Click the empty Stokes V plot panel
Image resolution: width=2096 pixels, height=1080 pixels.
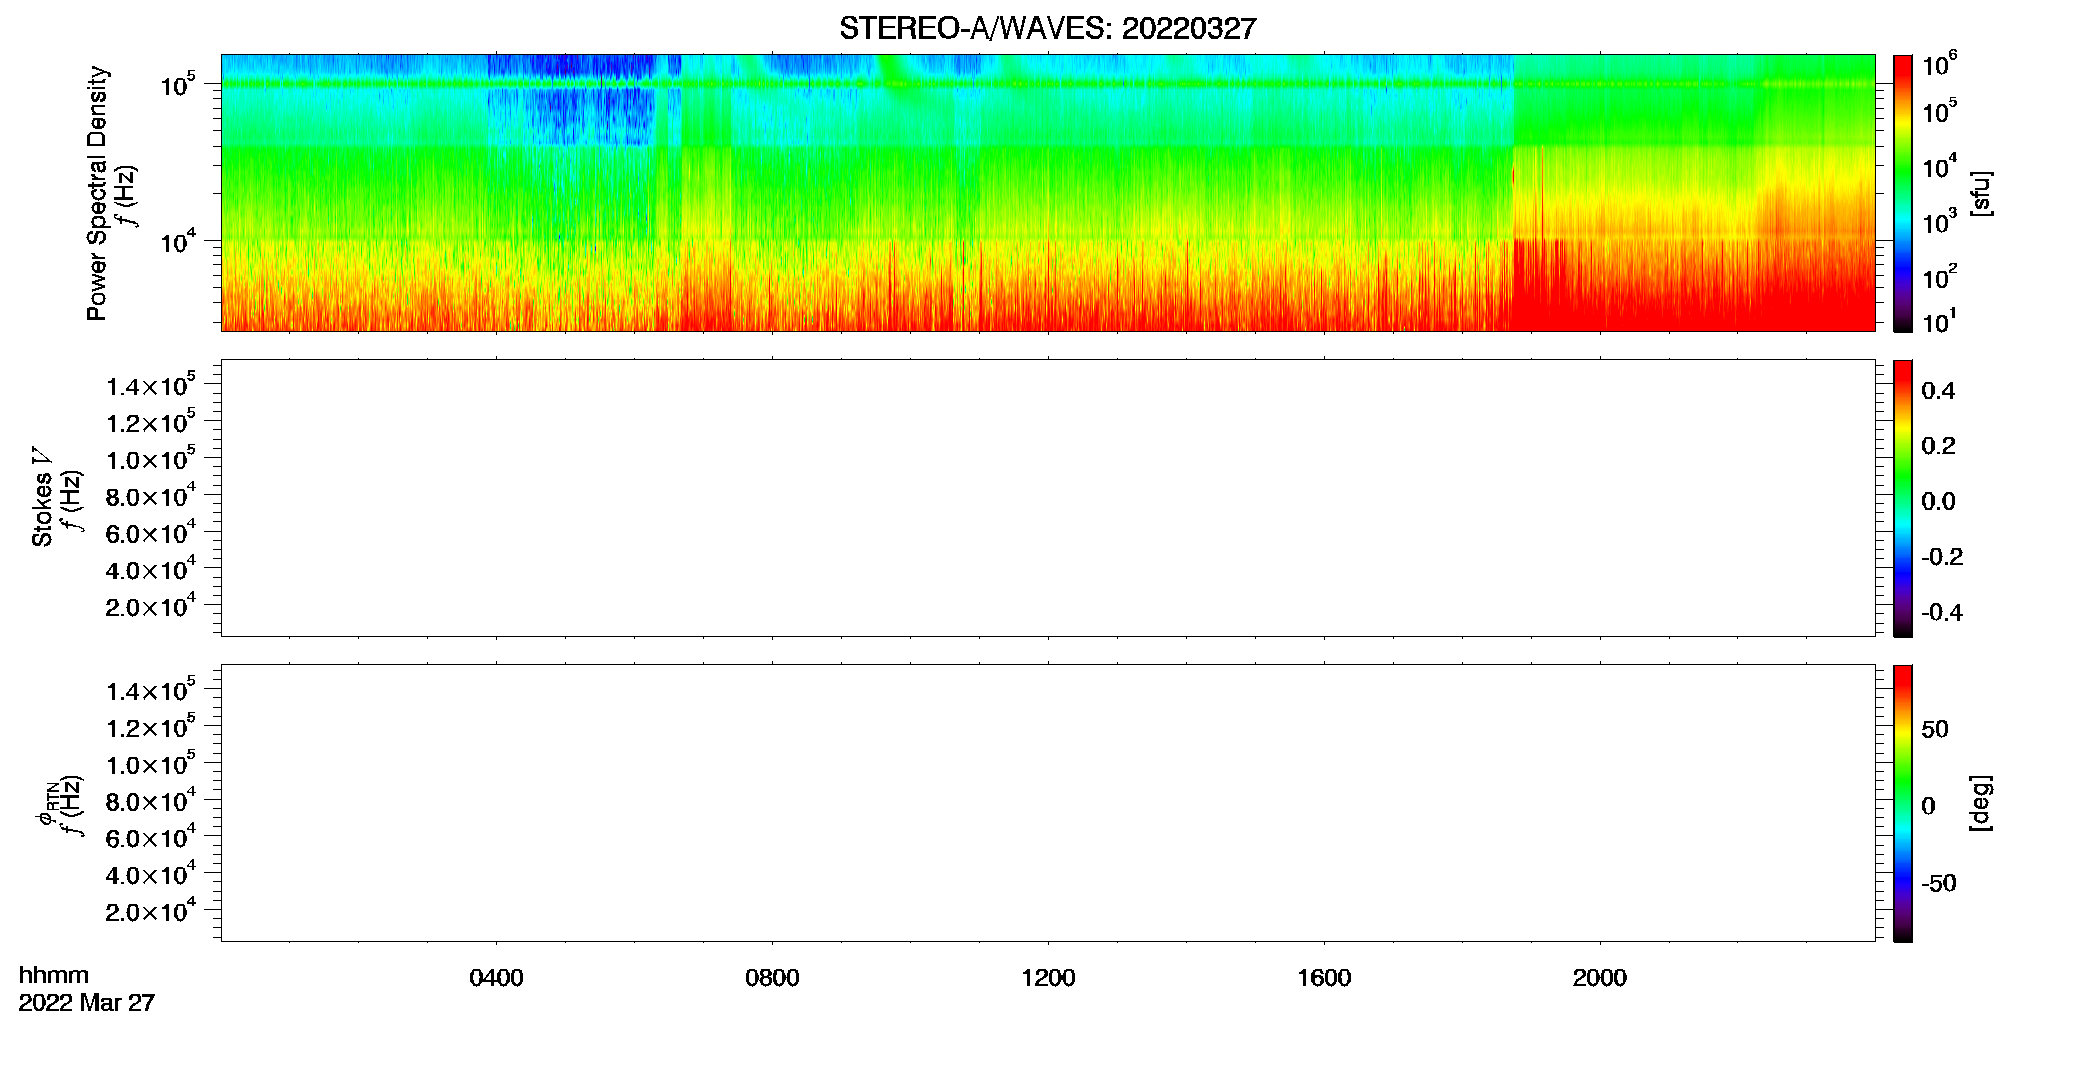tap(1048, 498)
